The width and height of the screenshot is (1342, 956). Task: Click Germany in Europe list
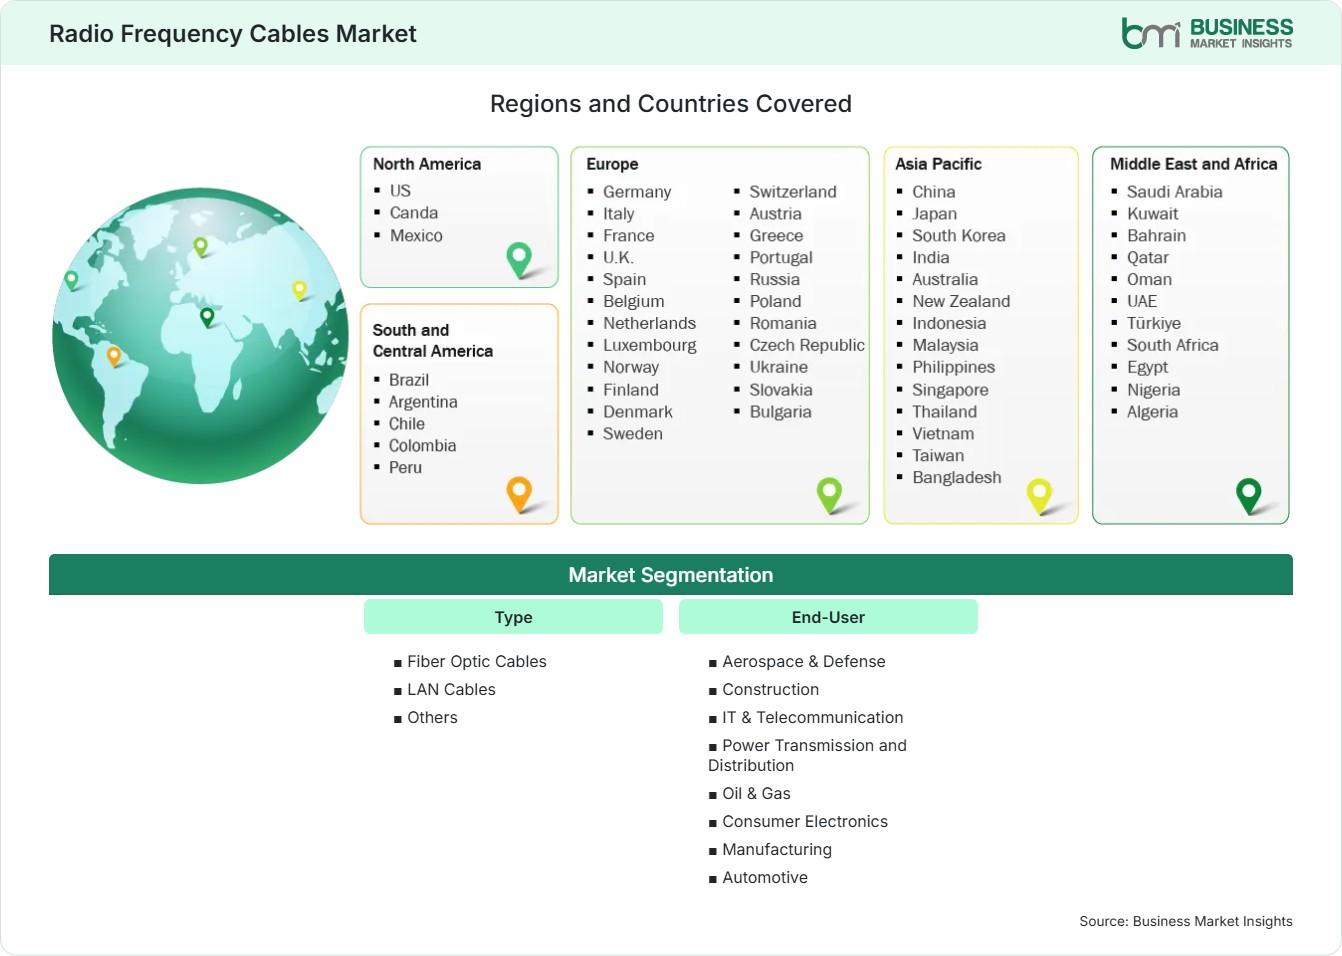637,192
